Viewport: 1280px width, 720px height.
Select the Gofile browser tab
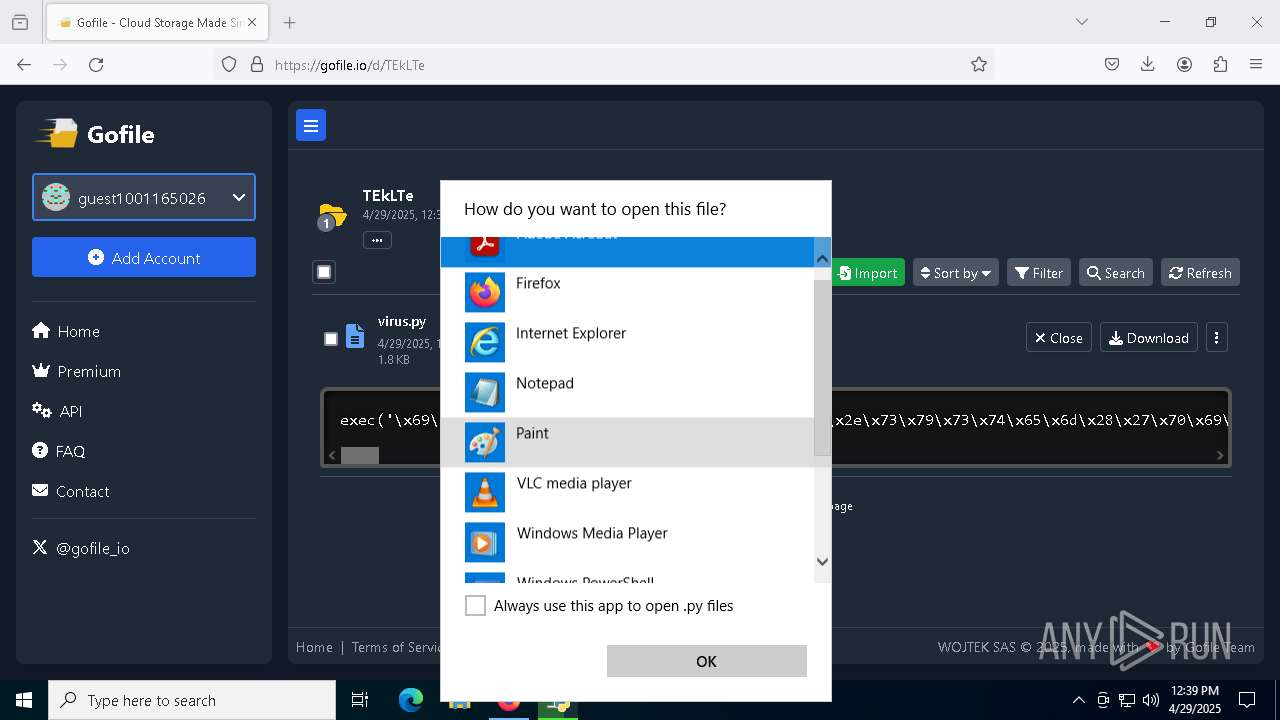pyautogui.click(x=157, y=22)
